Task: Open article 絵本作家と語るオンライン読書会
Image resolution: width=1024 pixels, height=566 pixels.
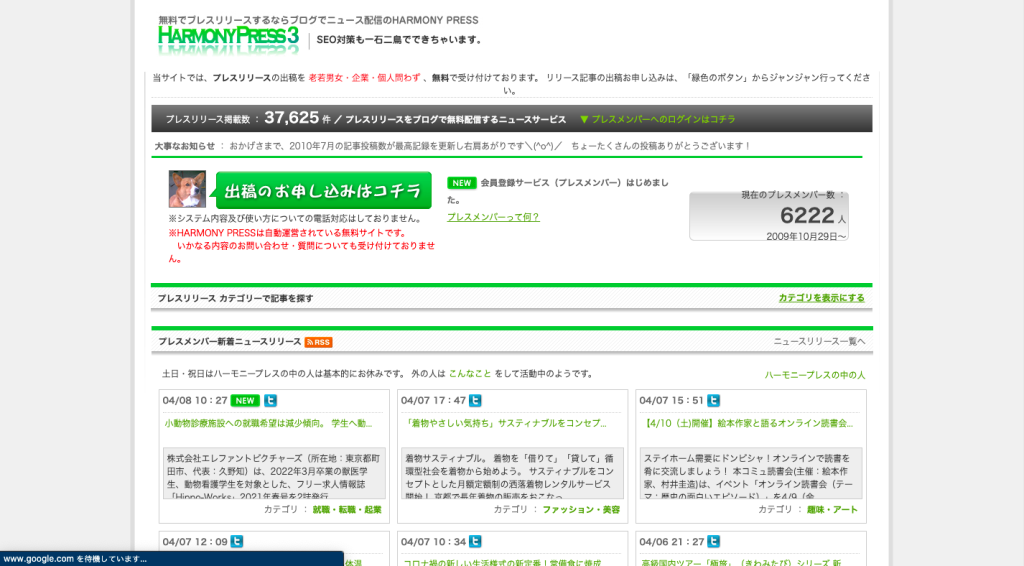Action: point(749,423)
